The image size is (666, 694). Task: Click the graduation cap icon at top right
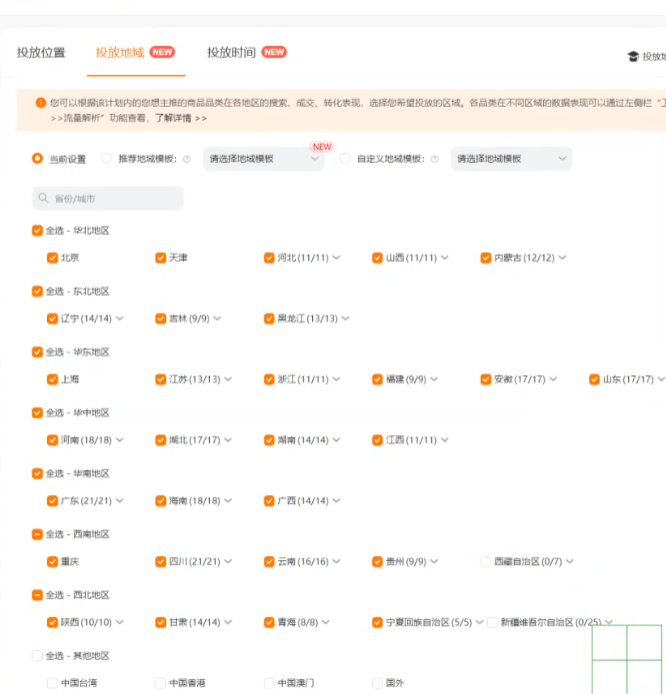633,56
